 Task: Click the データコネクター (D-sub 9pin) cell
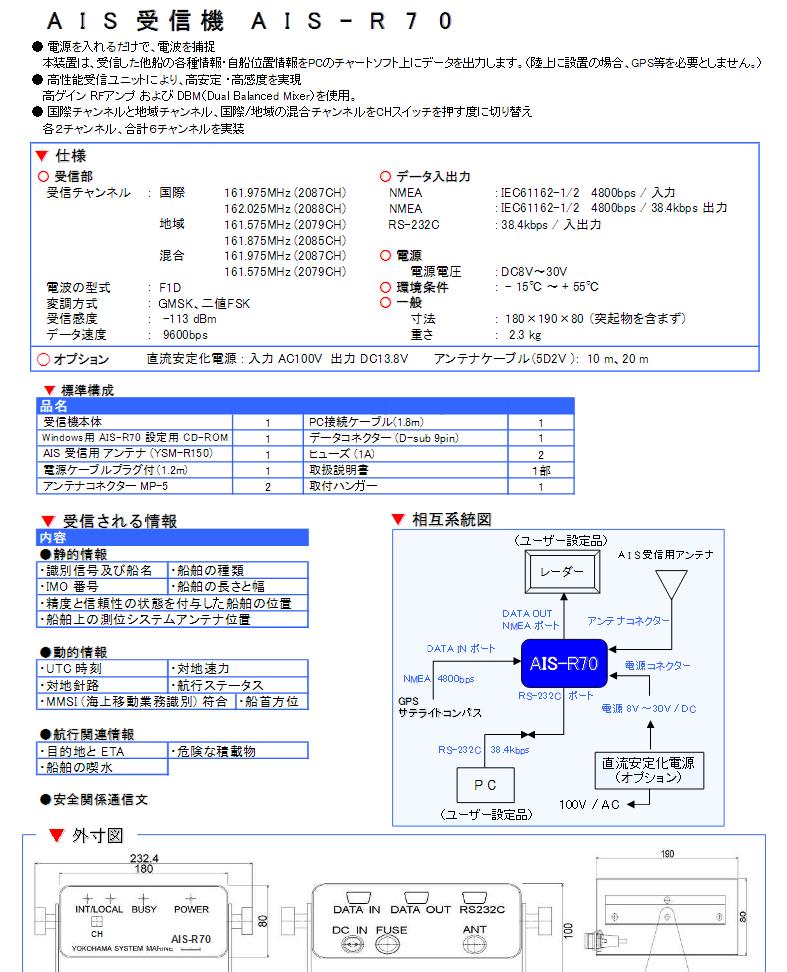406,438
